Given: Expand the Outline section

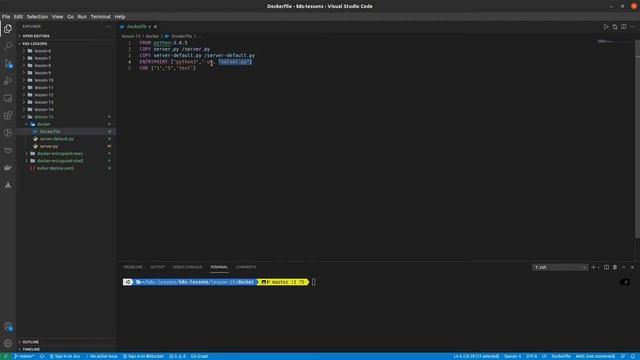Looking at the screenshot, I should pyautogui.click(x=31, y=342).
